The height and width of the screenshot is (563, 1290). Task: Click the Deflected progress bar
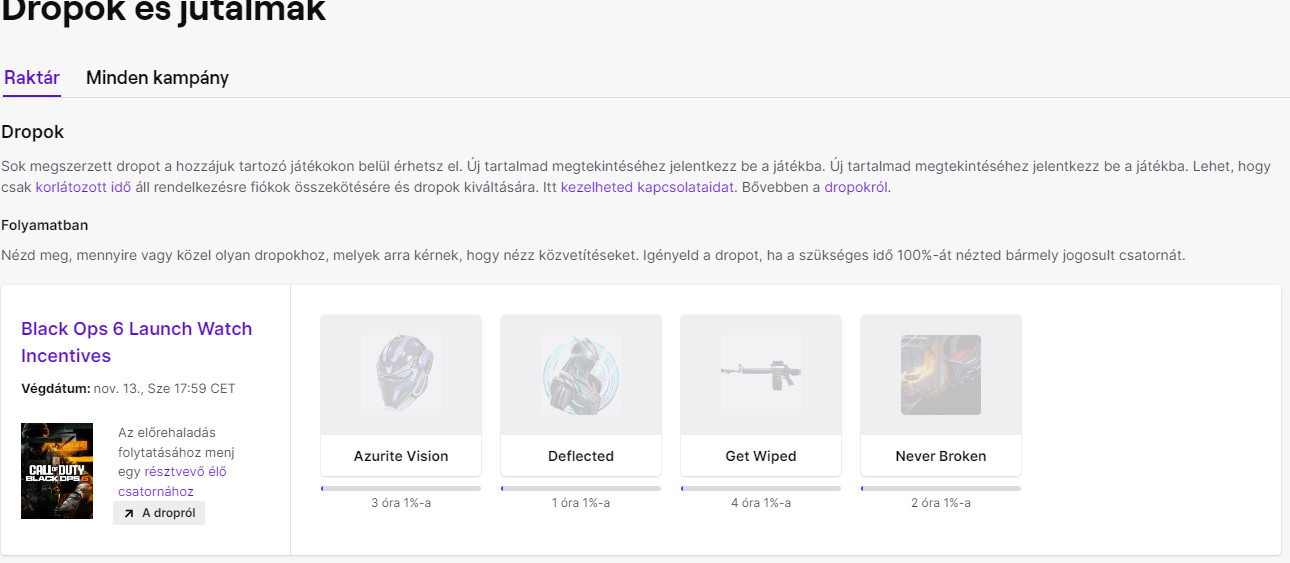coord(581,488)
